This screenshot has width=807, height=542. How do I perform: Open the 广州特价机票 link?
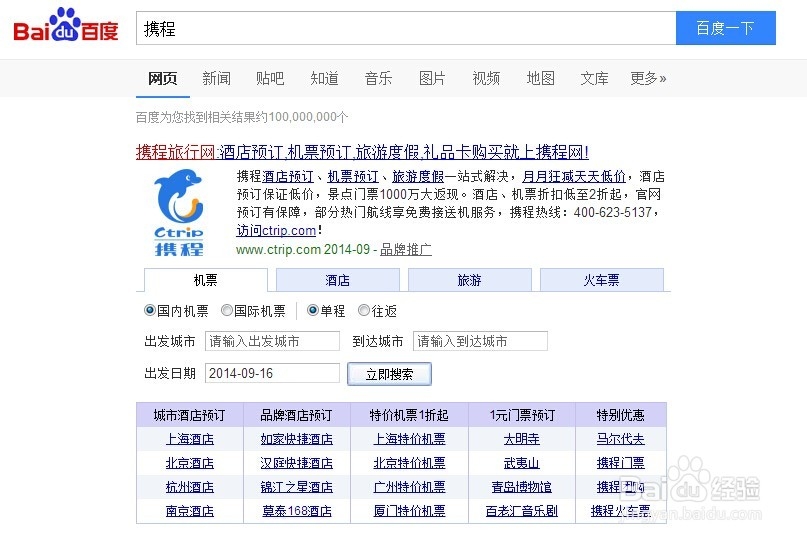410,487
